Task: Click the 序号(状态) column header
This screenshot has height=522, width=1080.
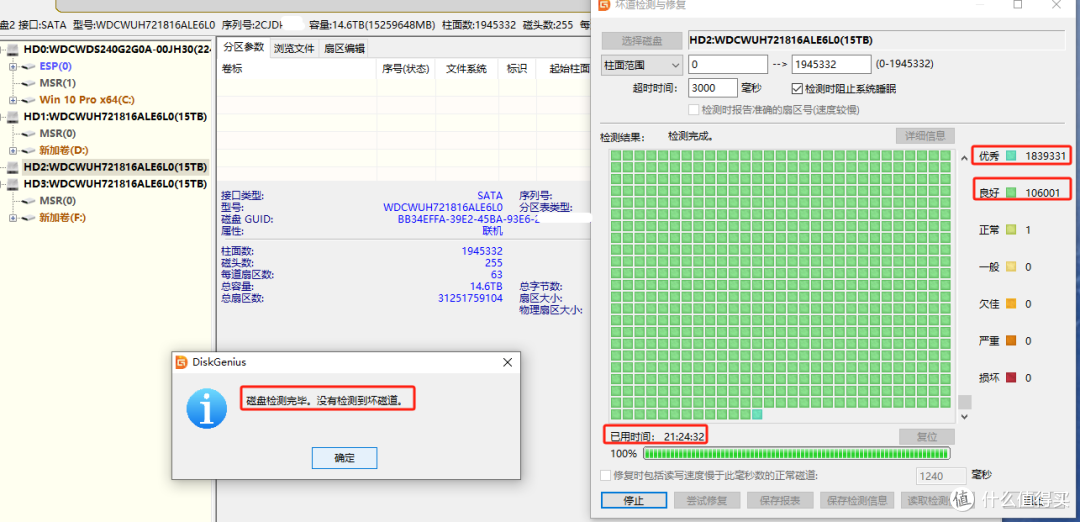Action: coord(406,69)
